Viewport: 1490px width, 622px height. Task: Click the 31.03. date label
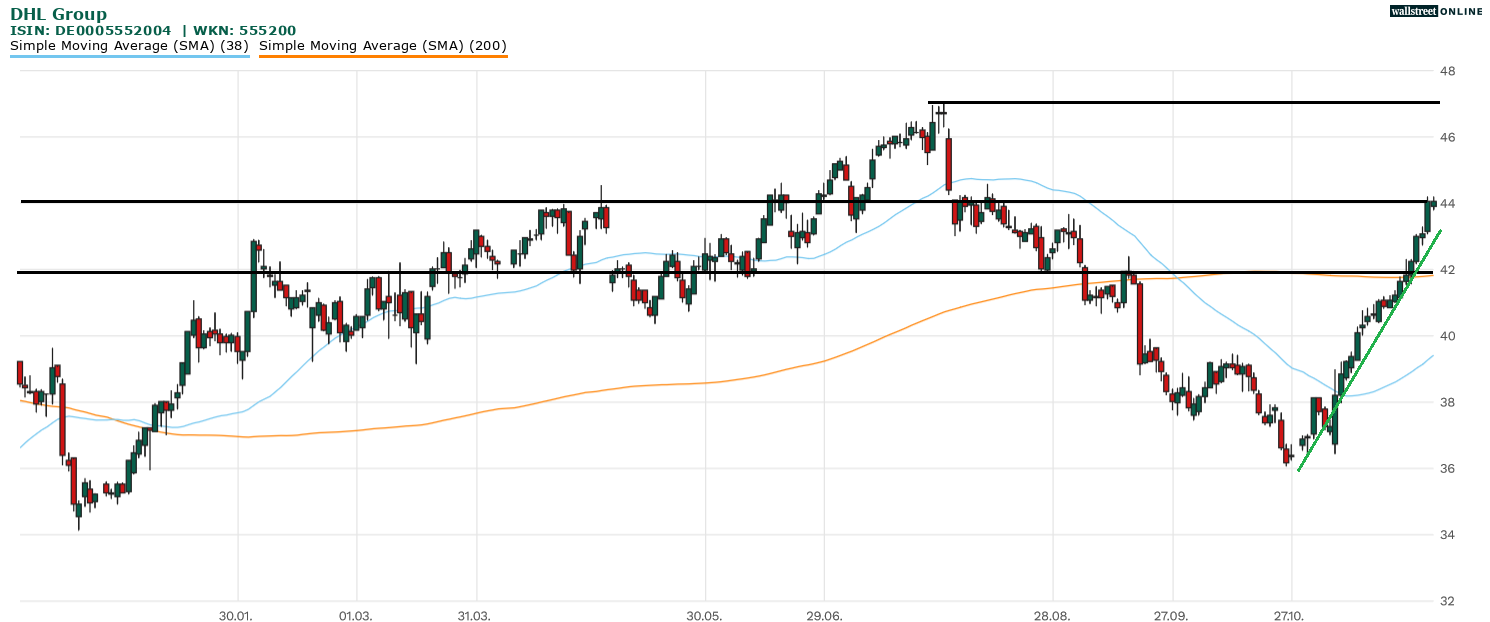475,615
